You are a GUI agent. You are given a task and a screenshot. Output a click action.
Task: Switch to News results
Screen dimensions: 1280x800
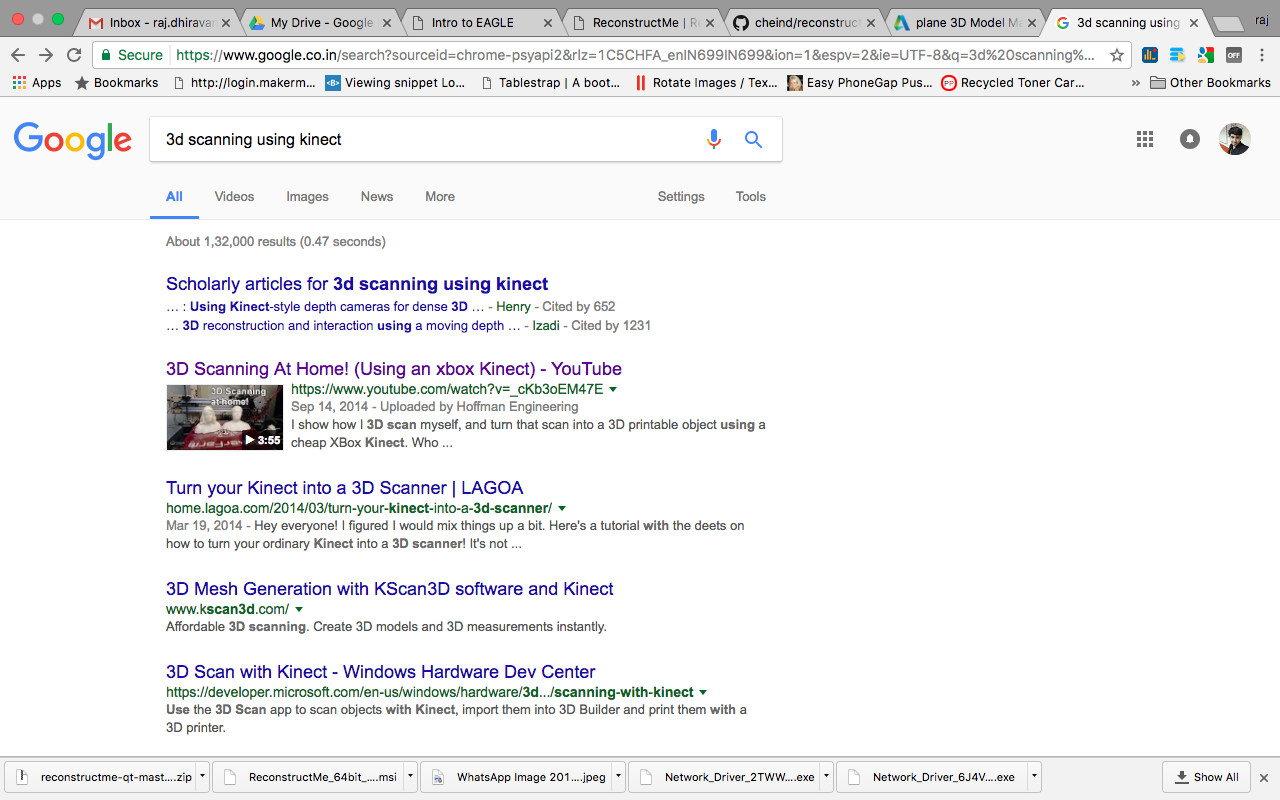[x=377, y=197]
